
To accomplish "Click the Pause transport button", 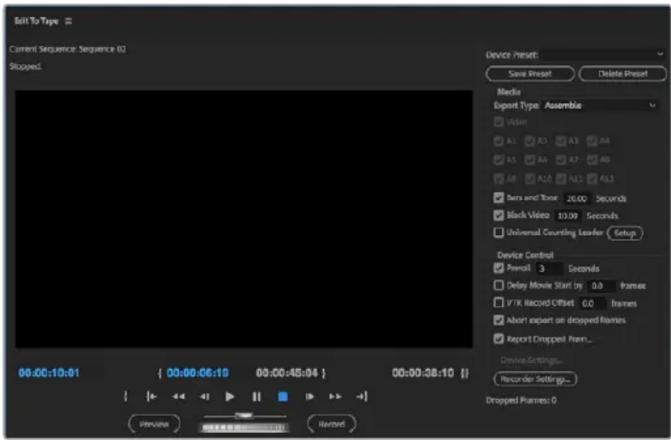I will pos(256,397).
